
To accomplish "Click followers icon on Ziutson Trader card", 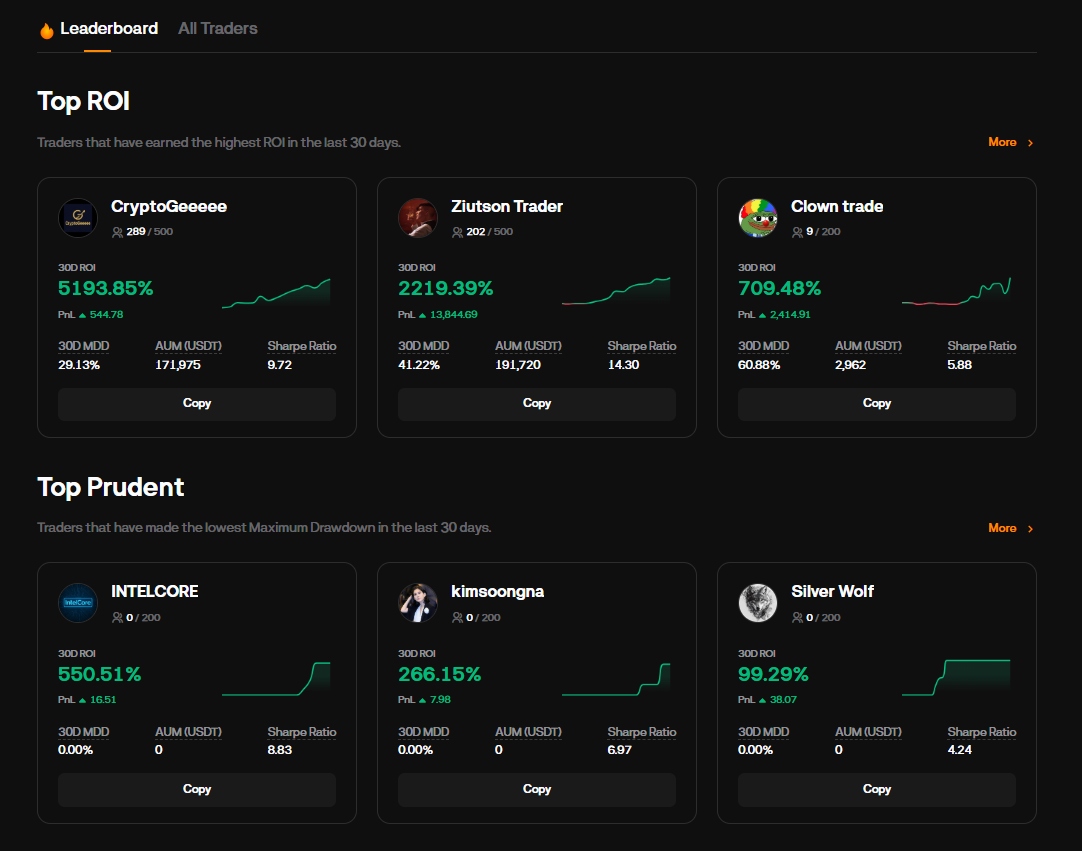I will pyautogui.click(x=458, y=232).
